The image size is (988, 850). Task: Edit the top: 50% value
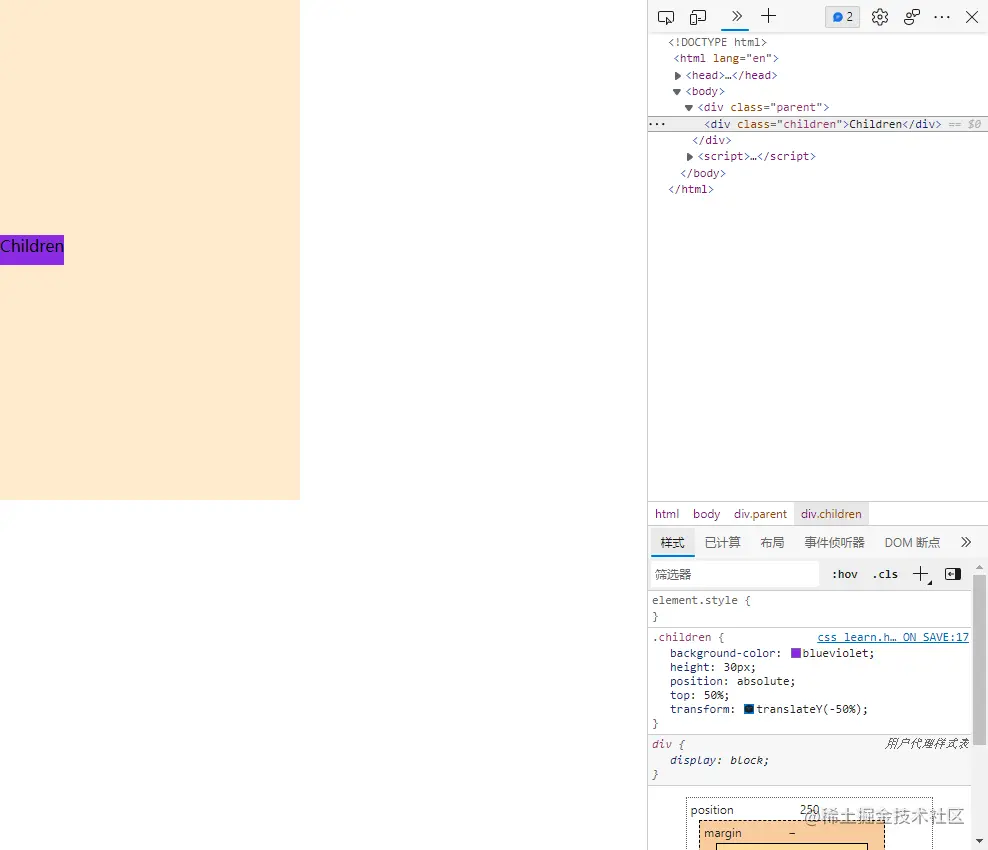[713, 696]
